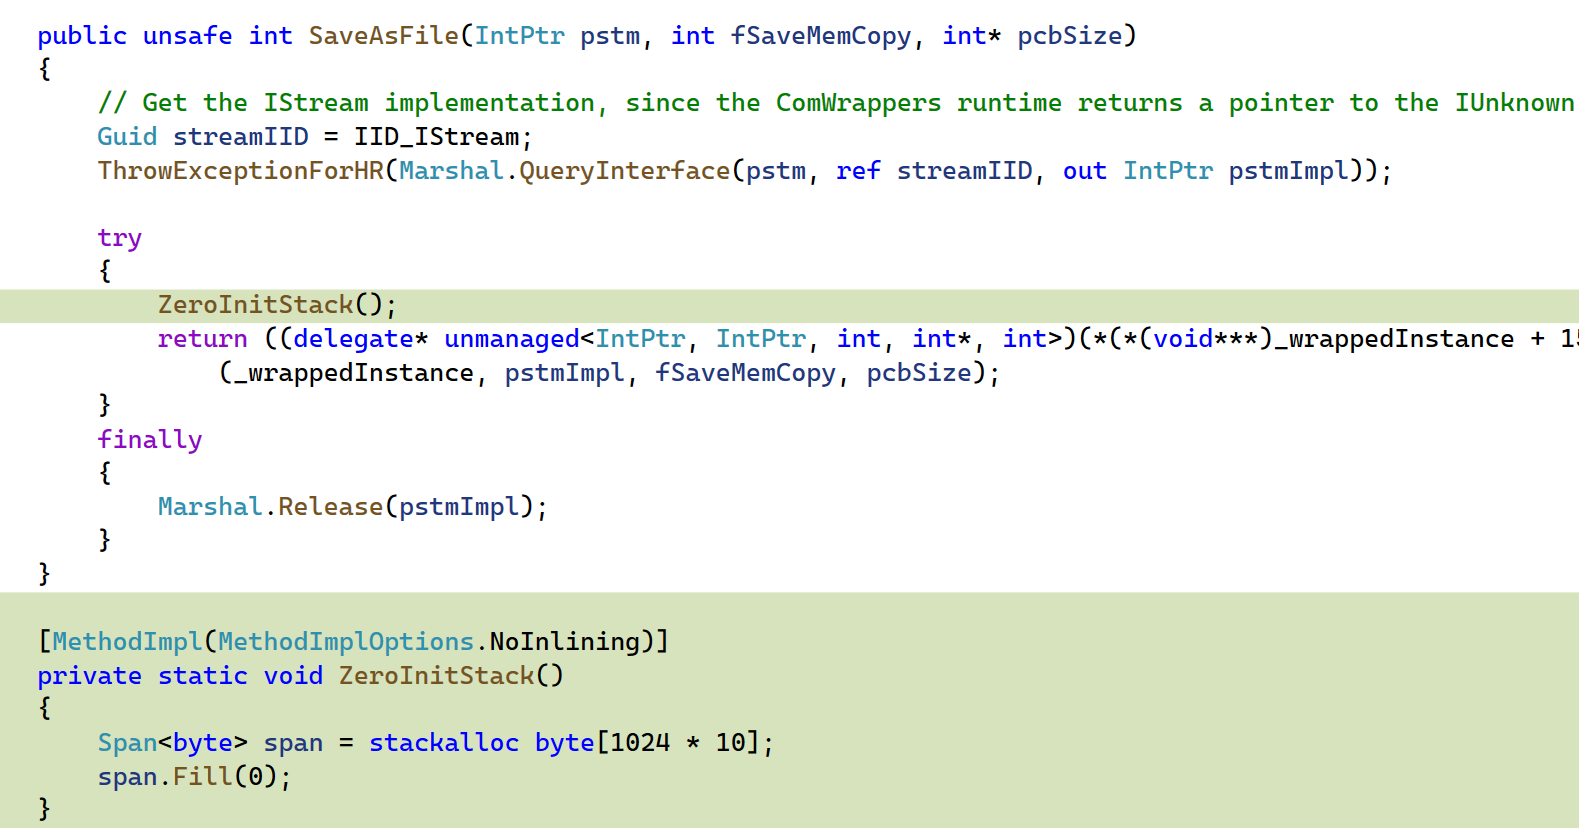The width and height of the screenshot is (1579, 833).
Task: Click 'private' keyword before static void
Action: (x=90, y=676)
